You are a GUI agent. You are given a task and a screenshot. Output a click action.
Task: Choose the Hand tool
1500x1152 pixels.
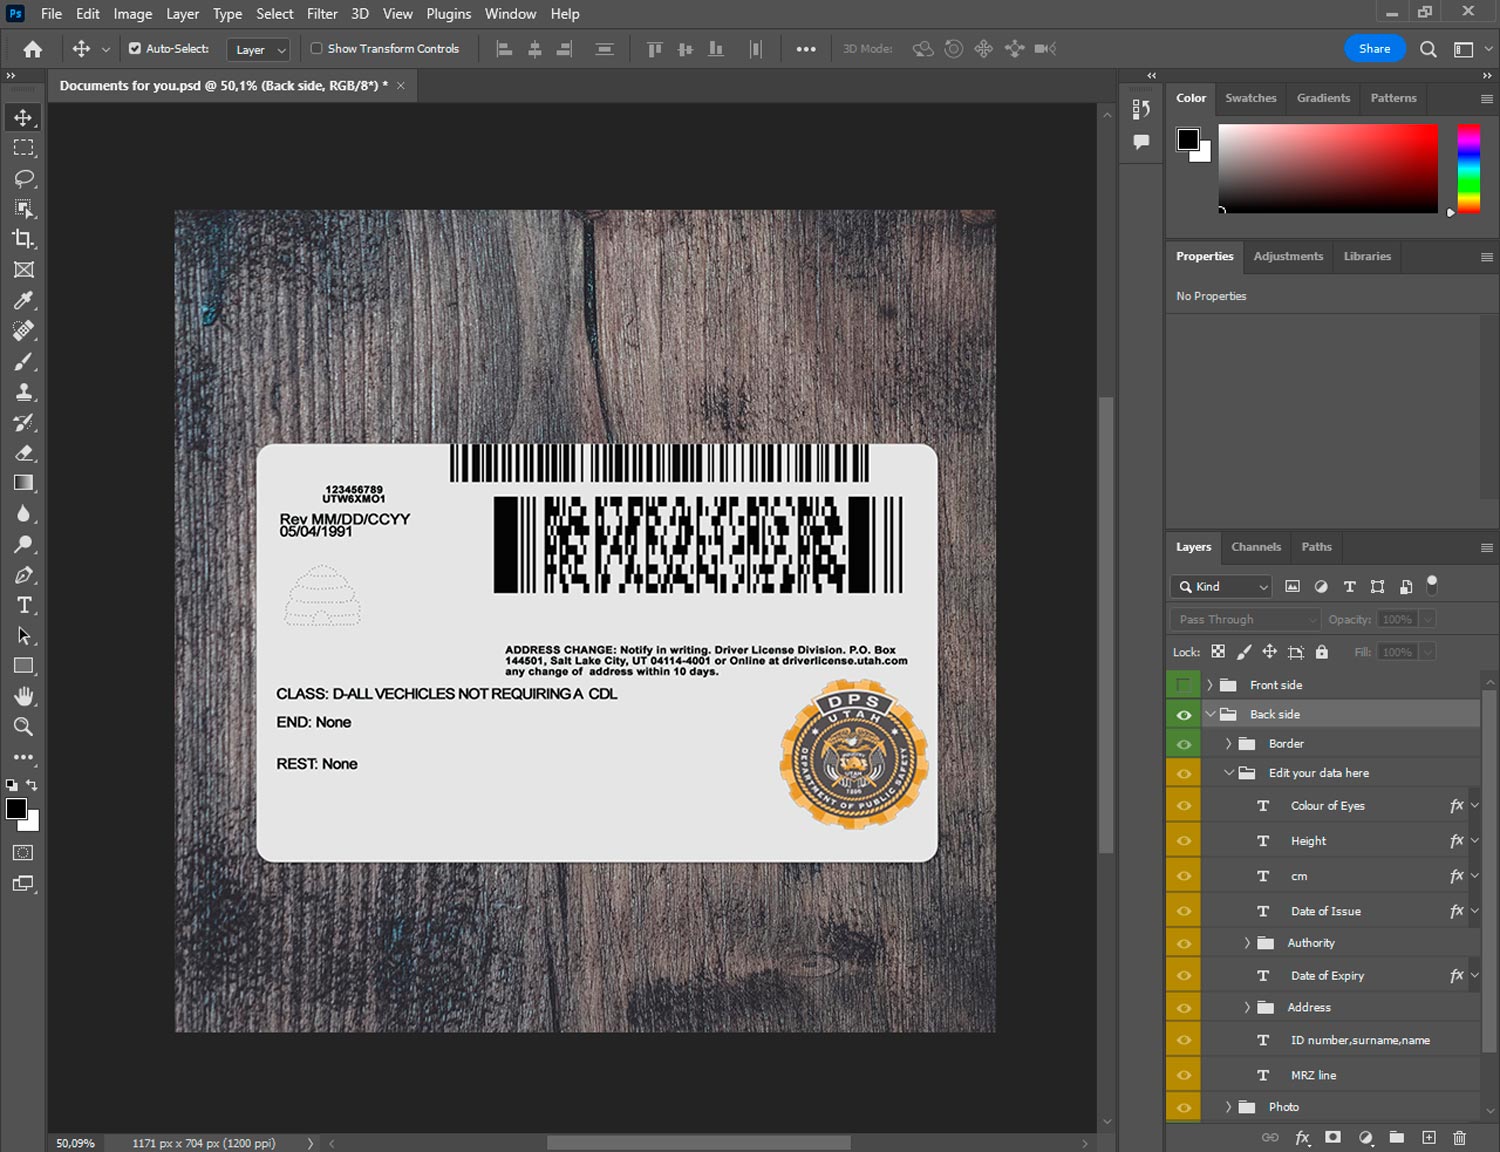(23, 696)
